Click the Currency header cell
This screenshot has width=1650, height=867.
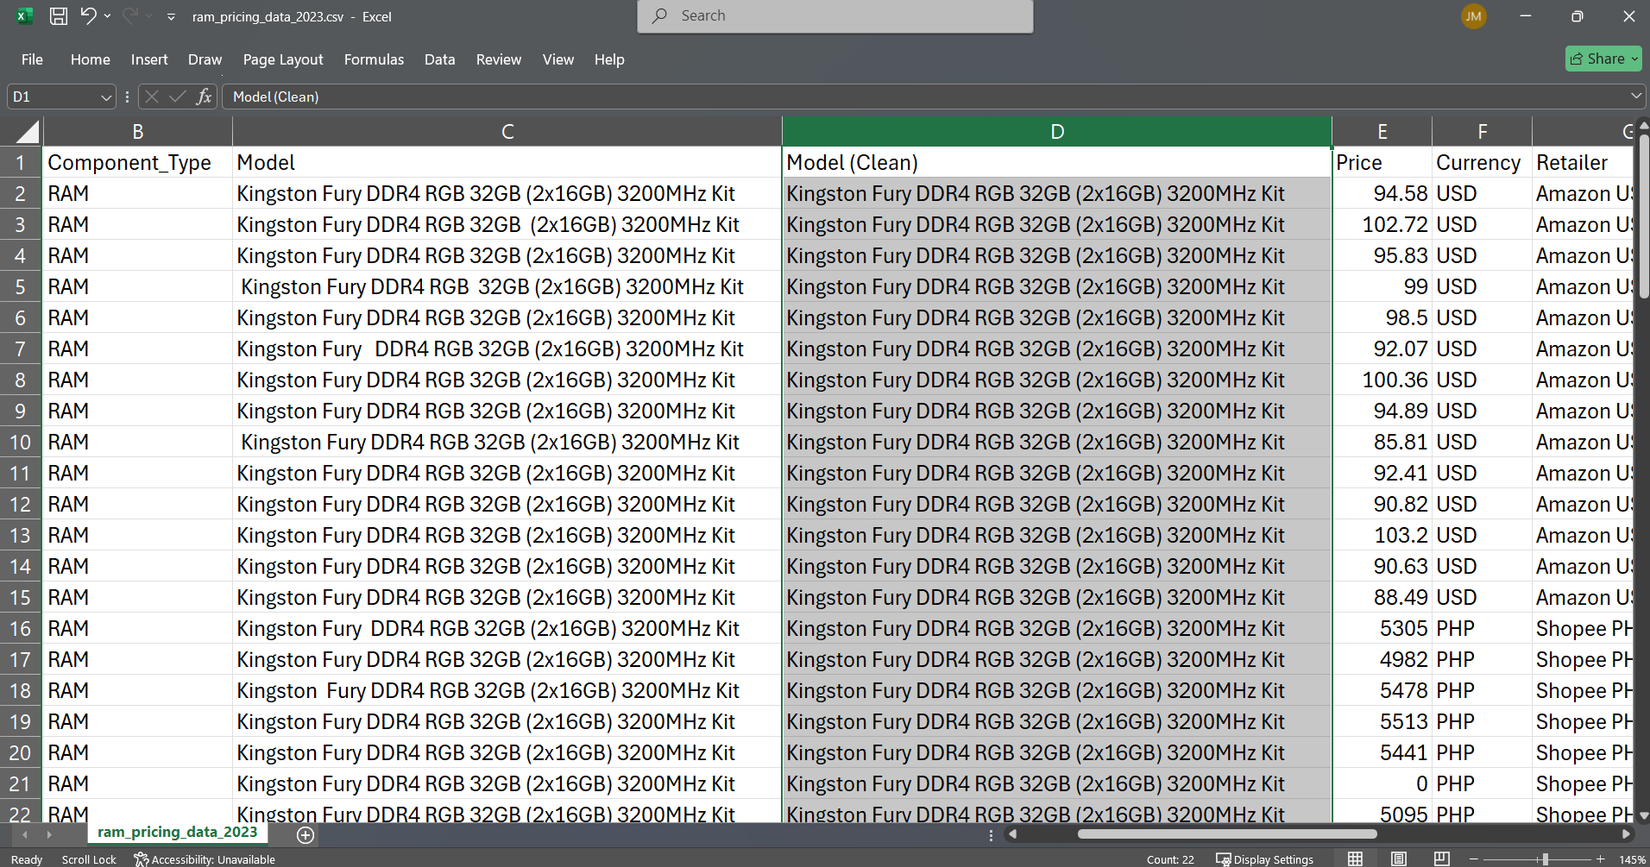pyautogui.click(x=1482, y=163)
